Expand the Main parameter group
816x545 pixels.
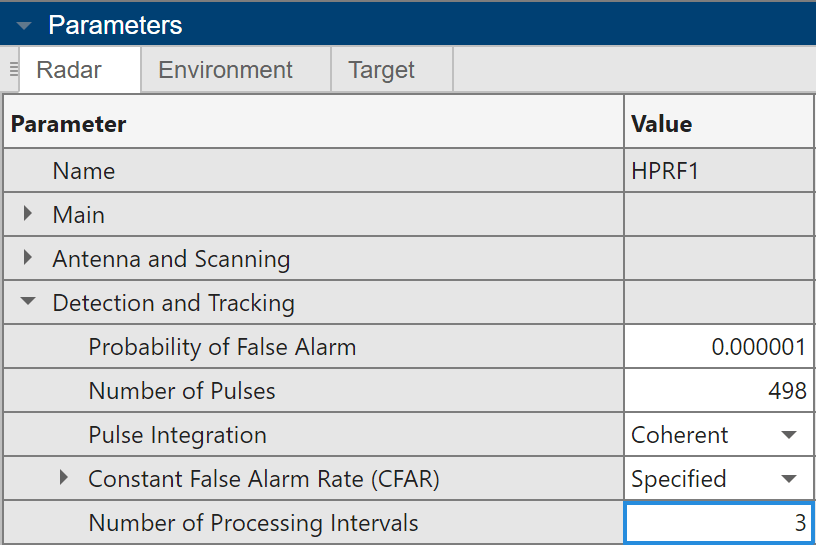pyautogui.click(x=29, y=214)
